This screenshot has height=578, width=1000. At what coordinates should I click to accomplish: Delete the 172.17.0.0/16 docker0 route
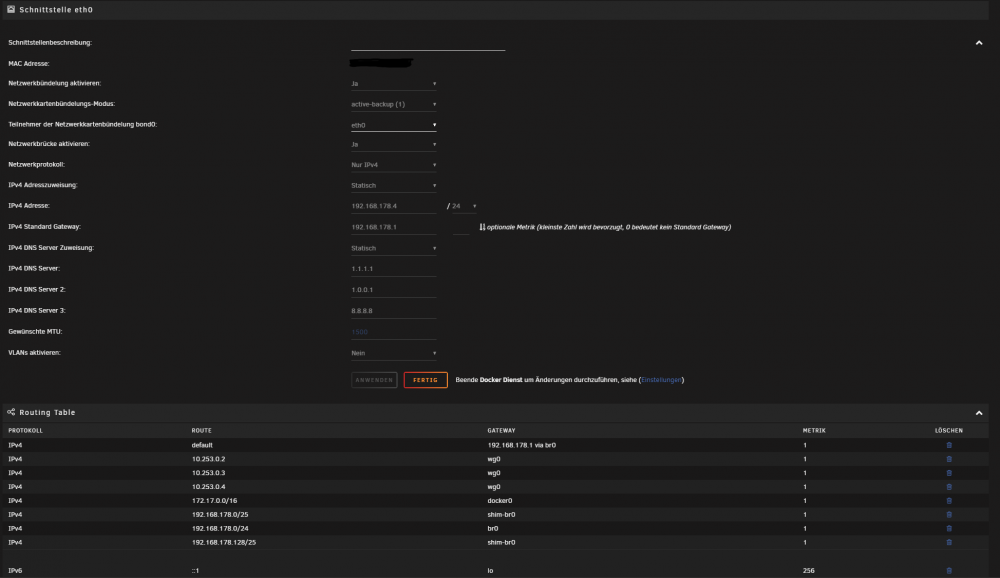[x=948, y=501]
